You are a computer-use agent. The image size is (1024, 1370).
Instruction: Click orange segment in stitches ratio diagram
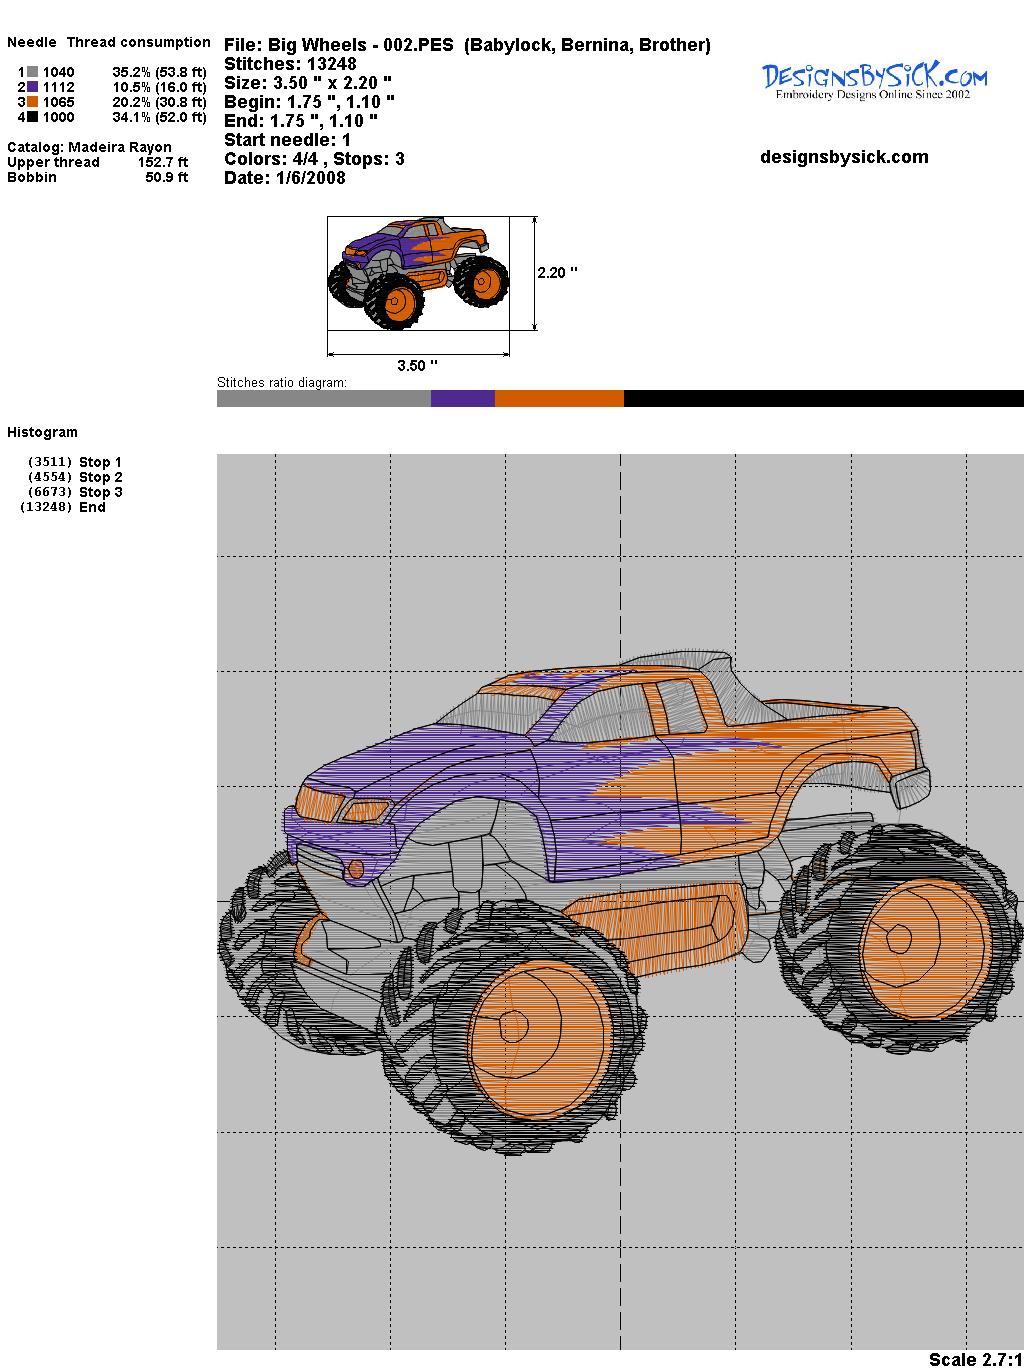[x=559, y=399]
